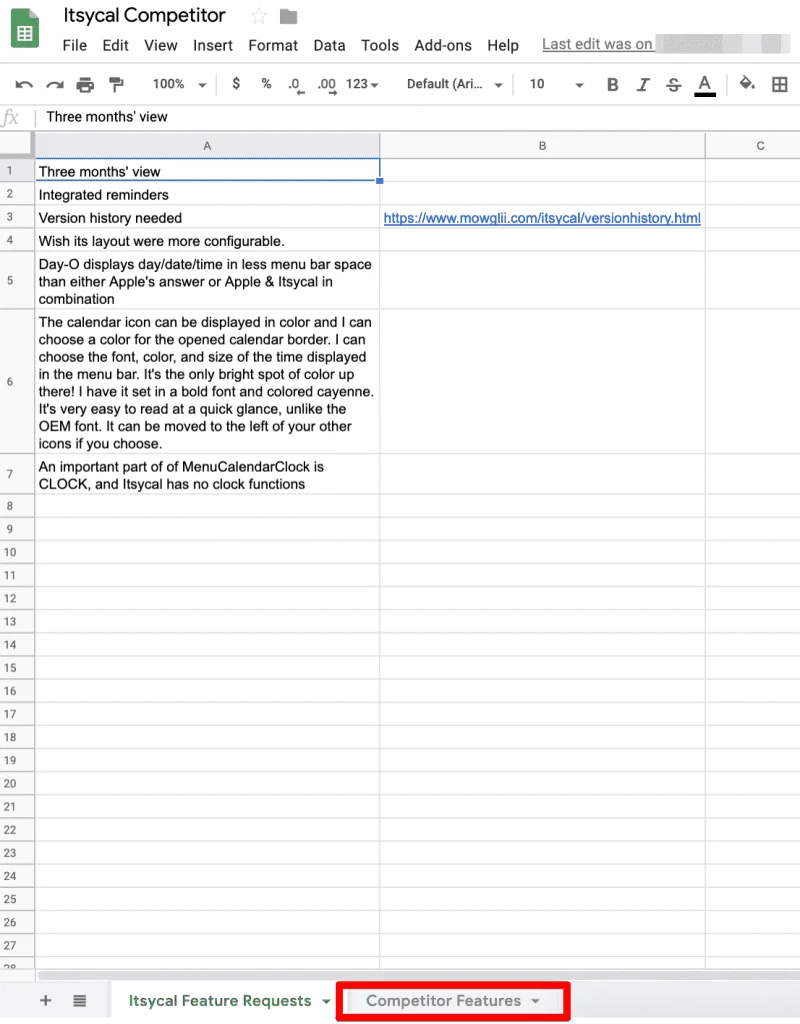Select column A header
This screenshot has width=800, height=1024.
pyautogui.click(x=207, y=146)
